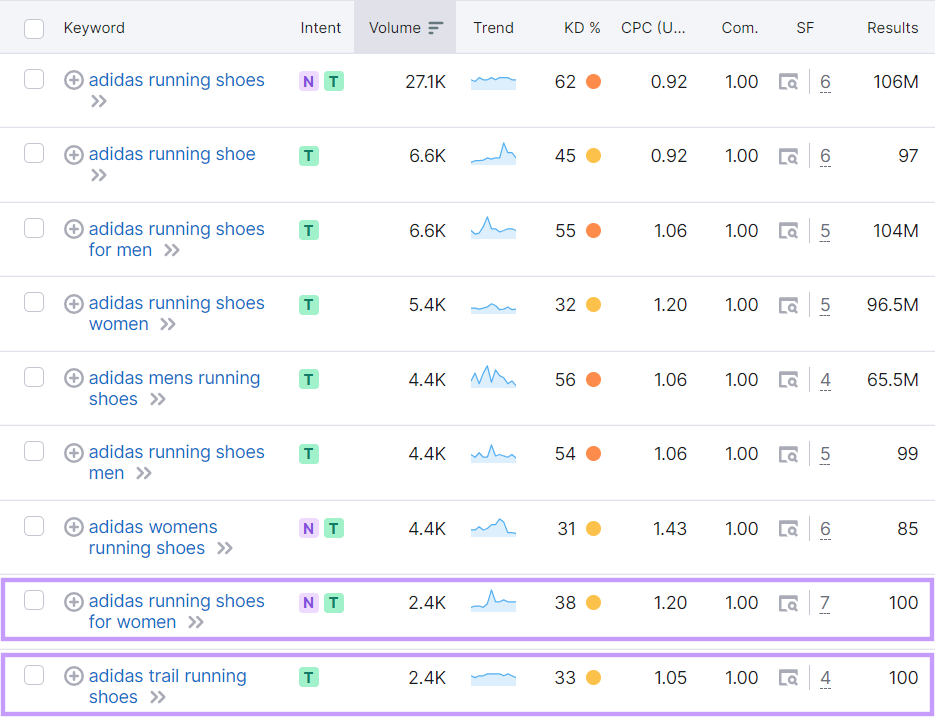935x721 pixels.
Task: Open adidas running shoe keyword link
Action: [x=172, y=154]
